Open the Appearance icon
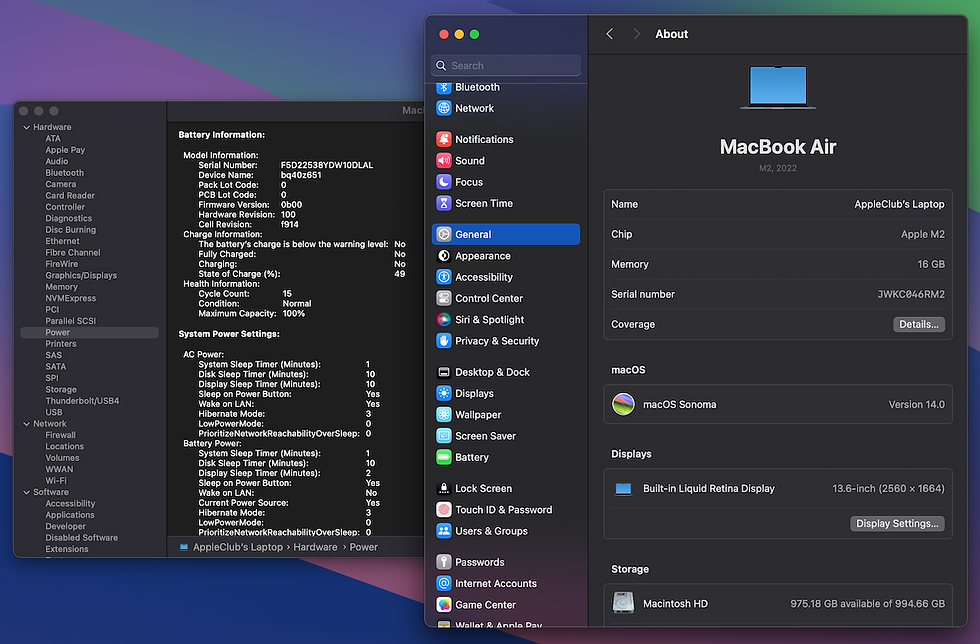Screen dimensions: 980x644 [x=444, y=256]
